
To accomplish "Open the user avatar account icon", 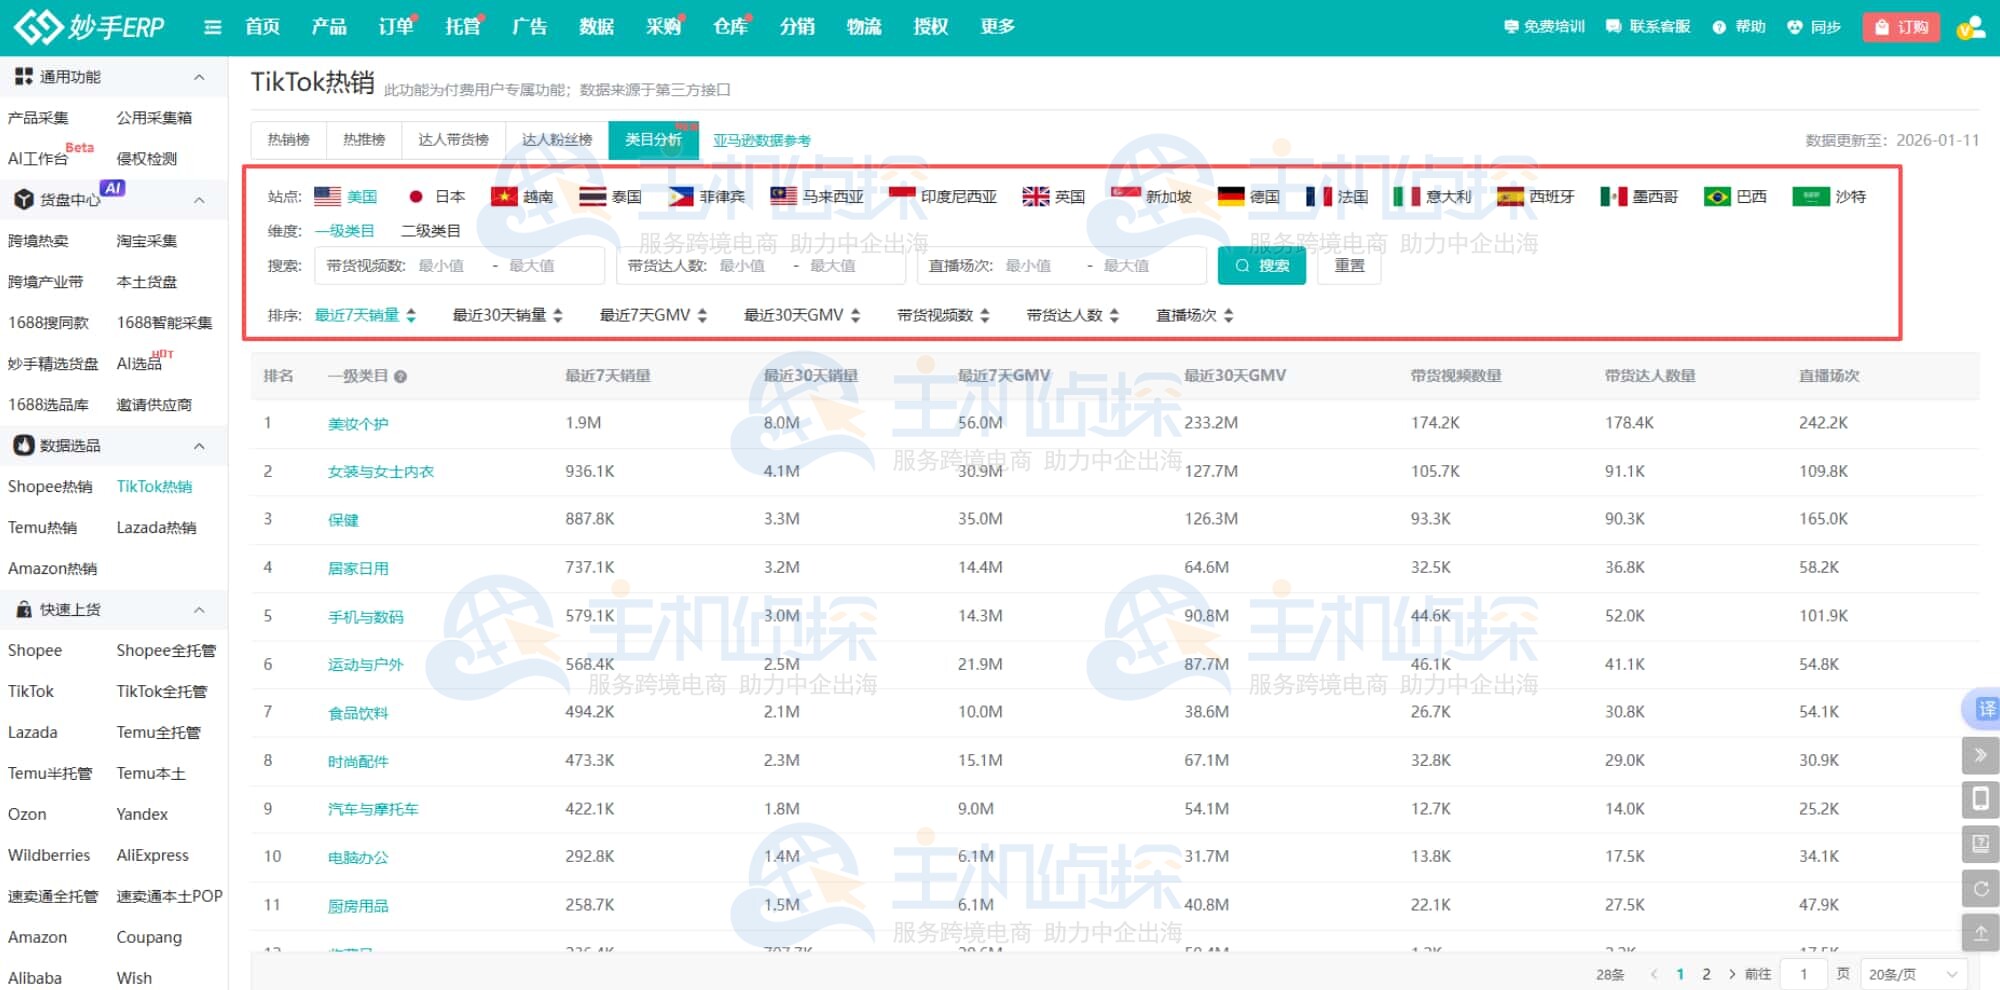I will (1969, 30).
